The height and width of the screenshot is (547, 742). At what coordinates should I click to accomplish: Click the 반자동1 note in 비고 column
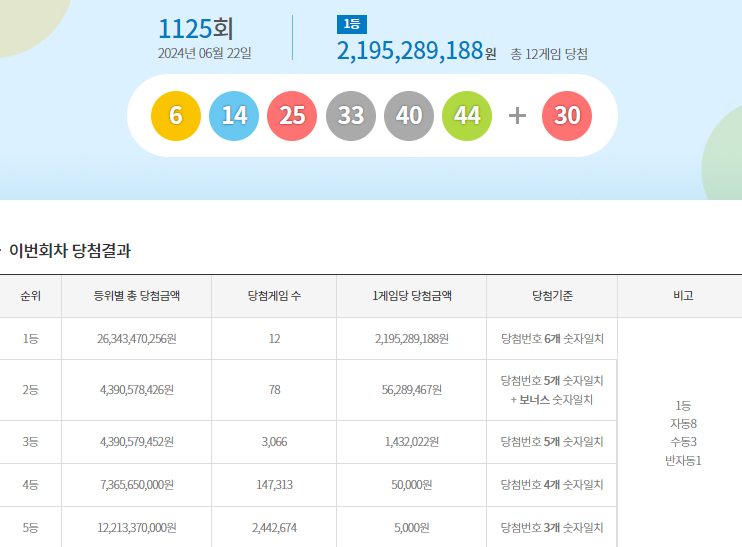pyautogui.click(x=683, y=460)
